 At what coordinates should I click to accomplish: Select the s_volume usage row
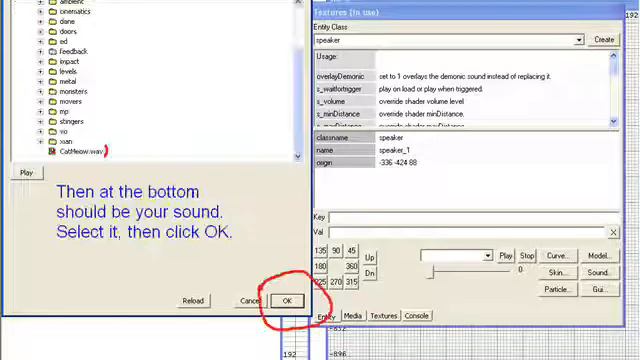(x=461, y=102)
